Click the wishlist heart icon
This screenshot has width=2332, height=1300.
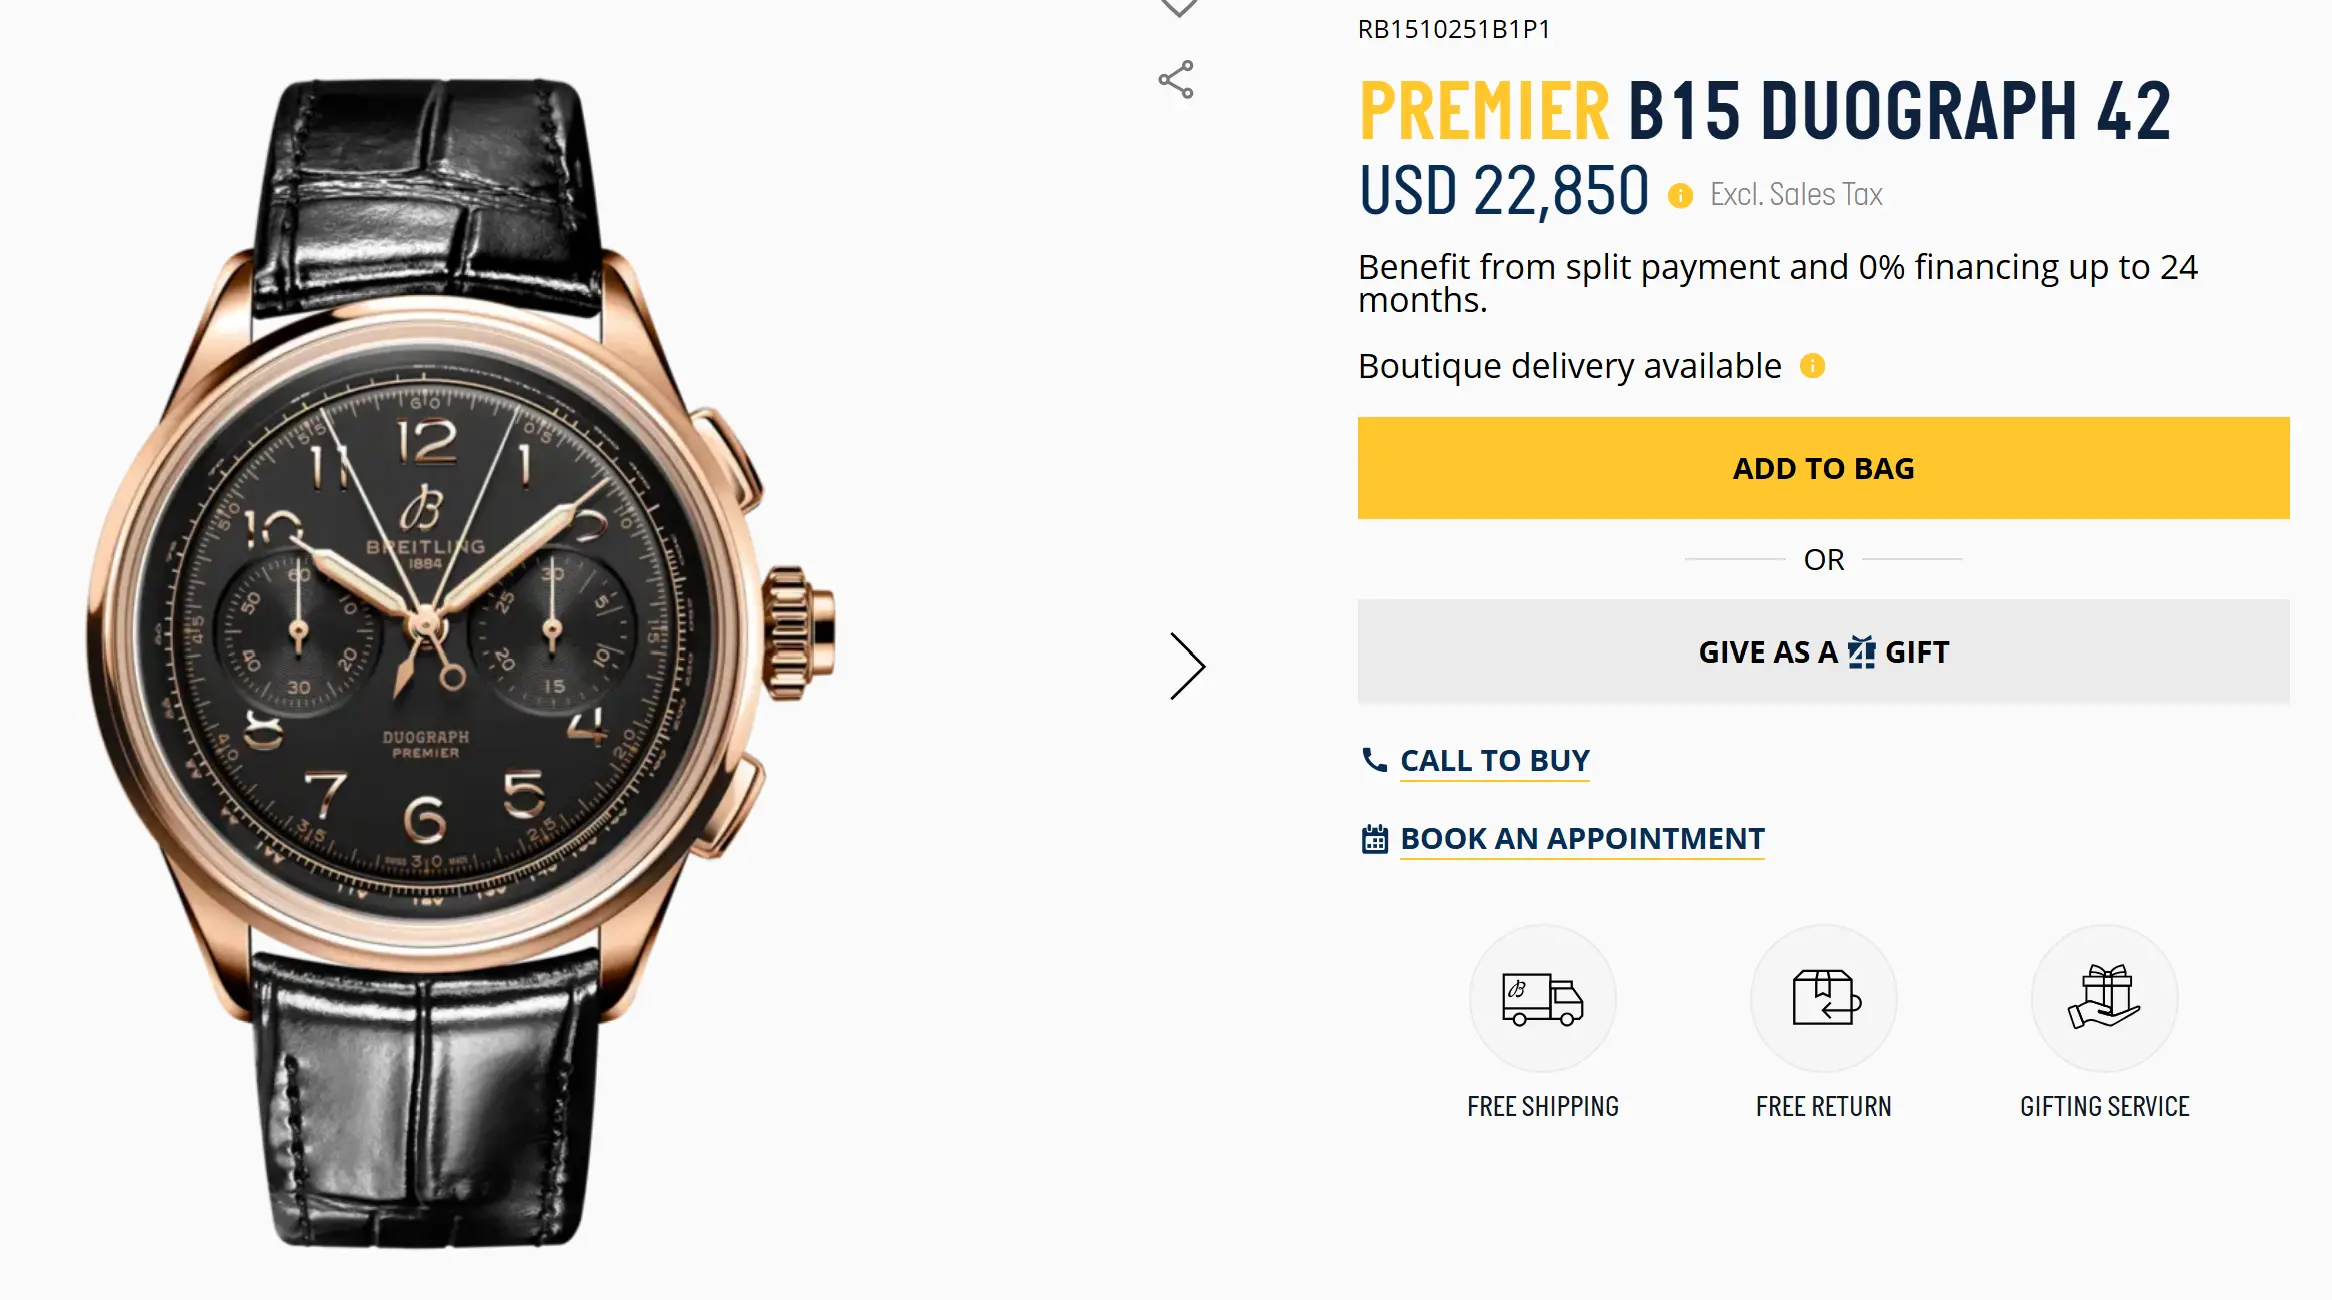(1178, 8)
